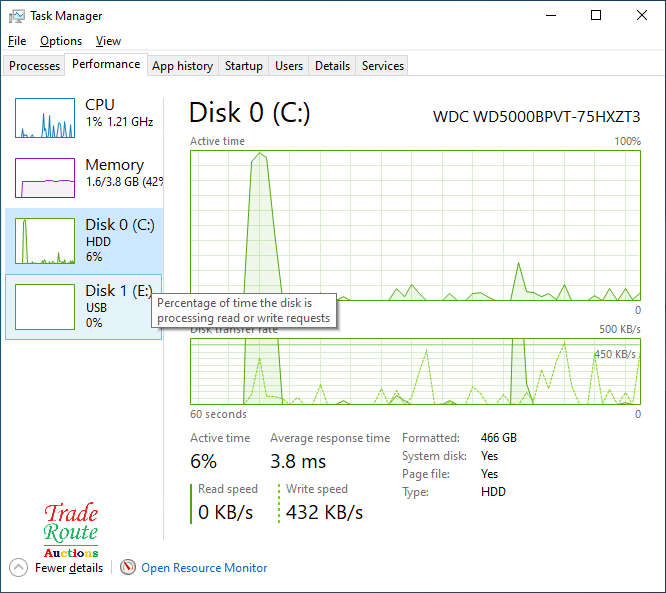Click the Page file Yes value

point(489,474)
